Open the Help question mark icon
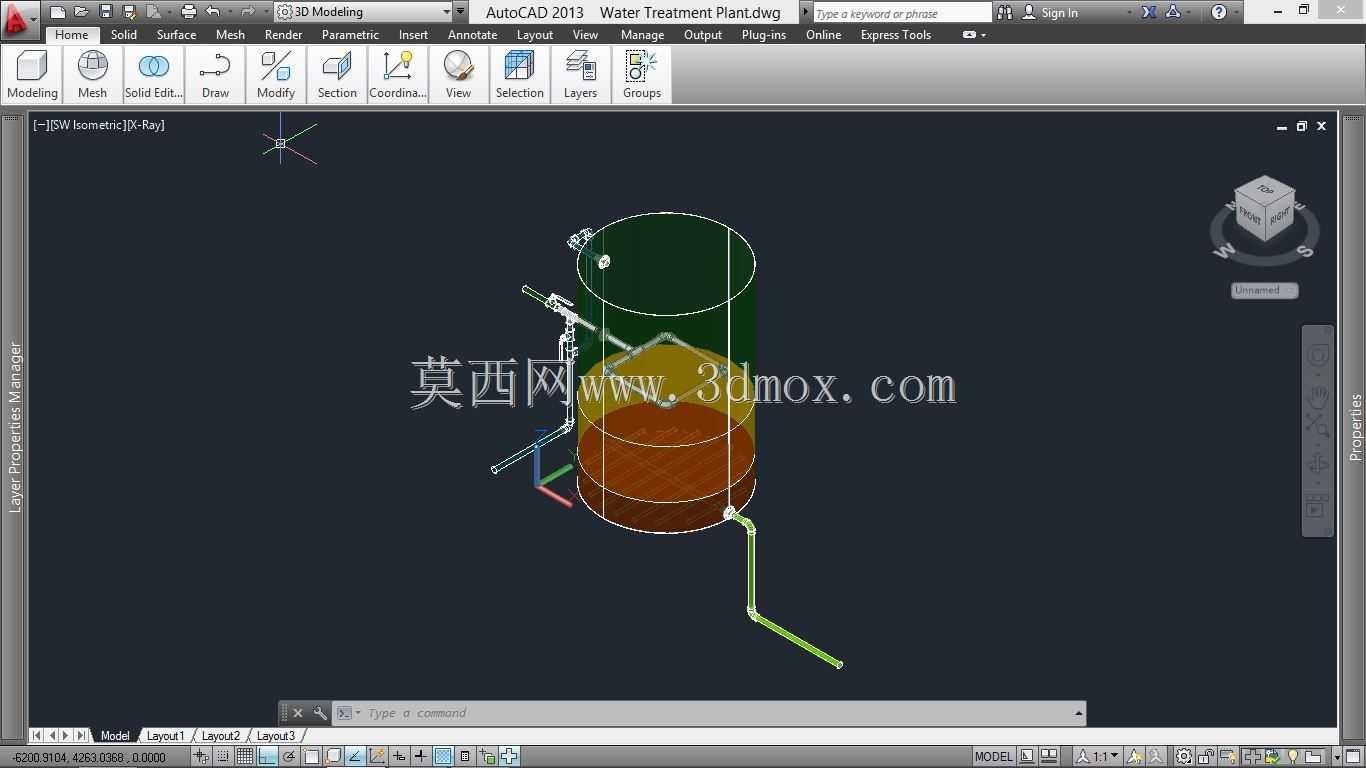Viewport: 1366px width, 768px height. click(1218, 12)
